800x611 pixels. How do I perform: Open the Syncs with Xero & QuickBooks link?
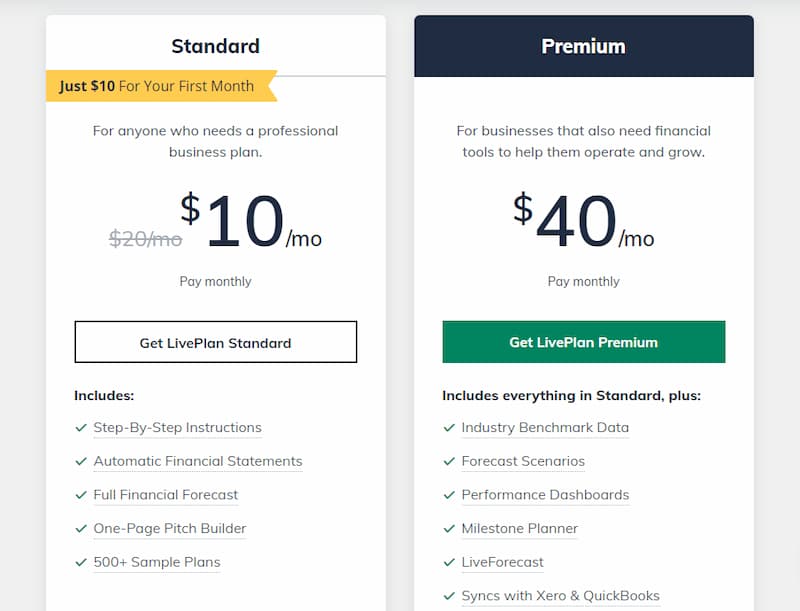click(561, 596)
